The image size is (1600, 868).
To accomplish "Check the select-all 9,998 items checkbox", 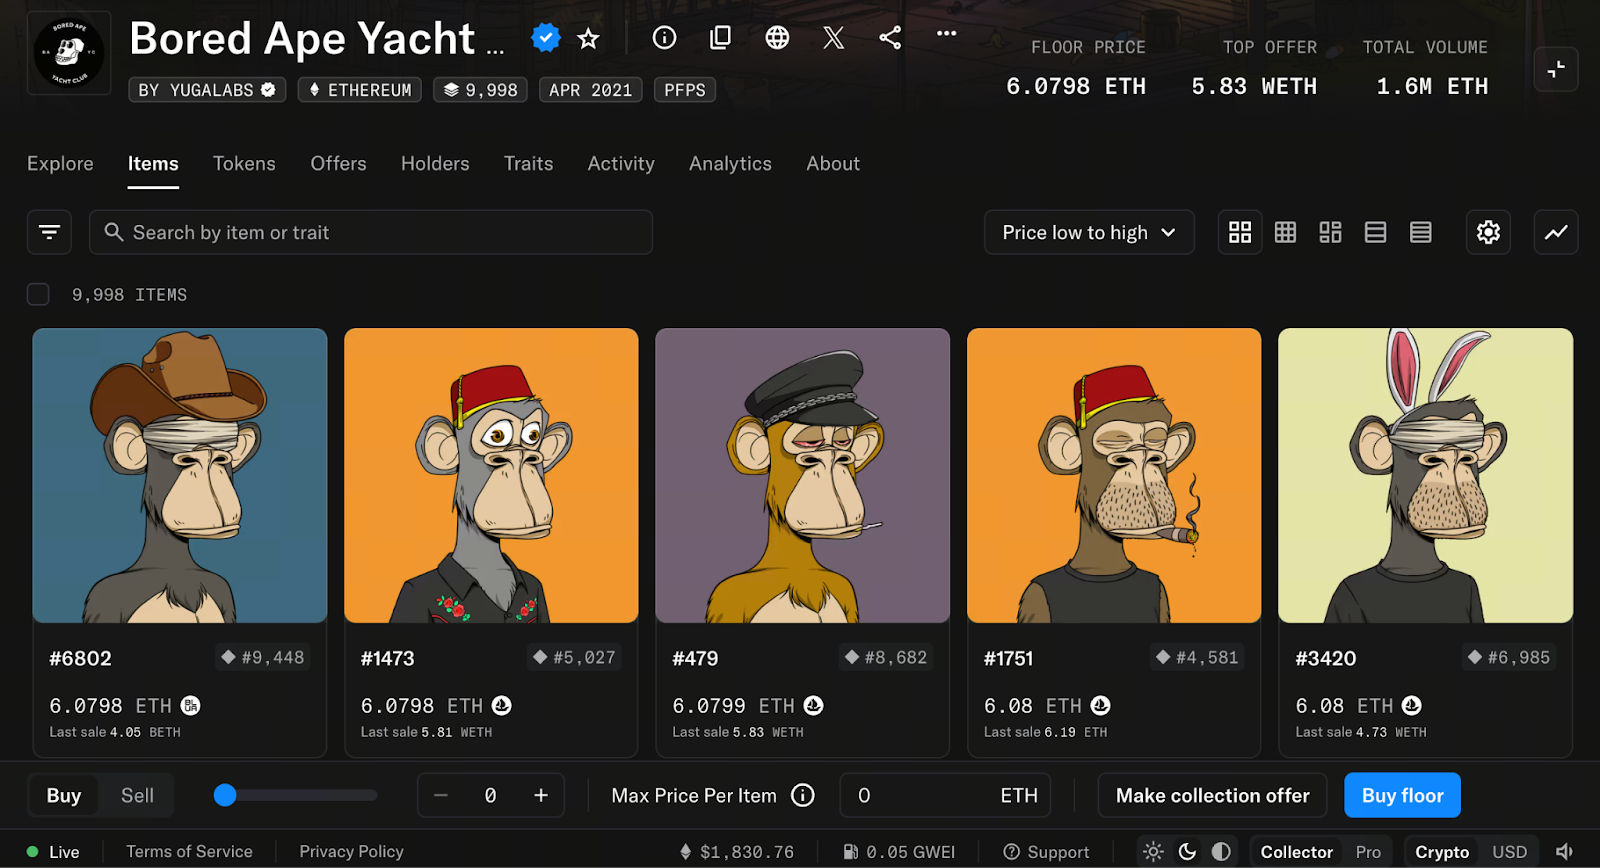I will click(38, 294).
